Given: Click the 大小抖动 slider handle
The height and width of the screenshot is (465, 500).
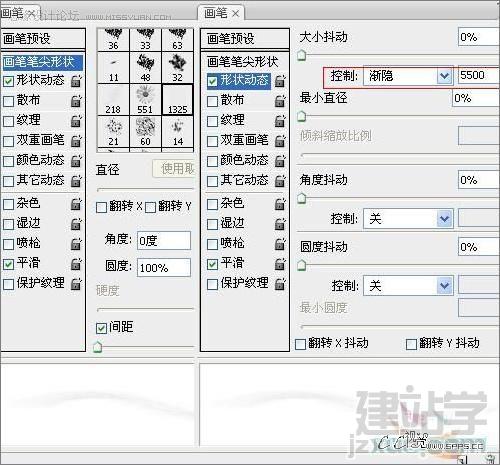Looking at the screenshot, I should (301, 55).
